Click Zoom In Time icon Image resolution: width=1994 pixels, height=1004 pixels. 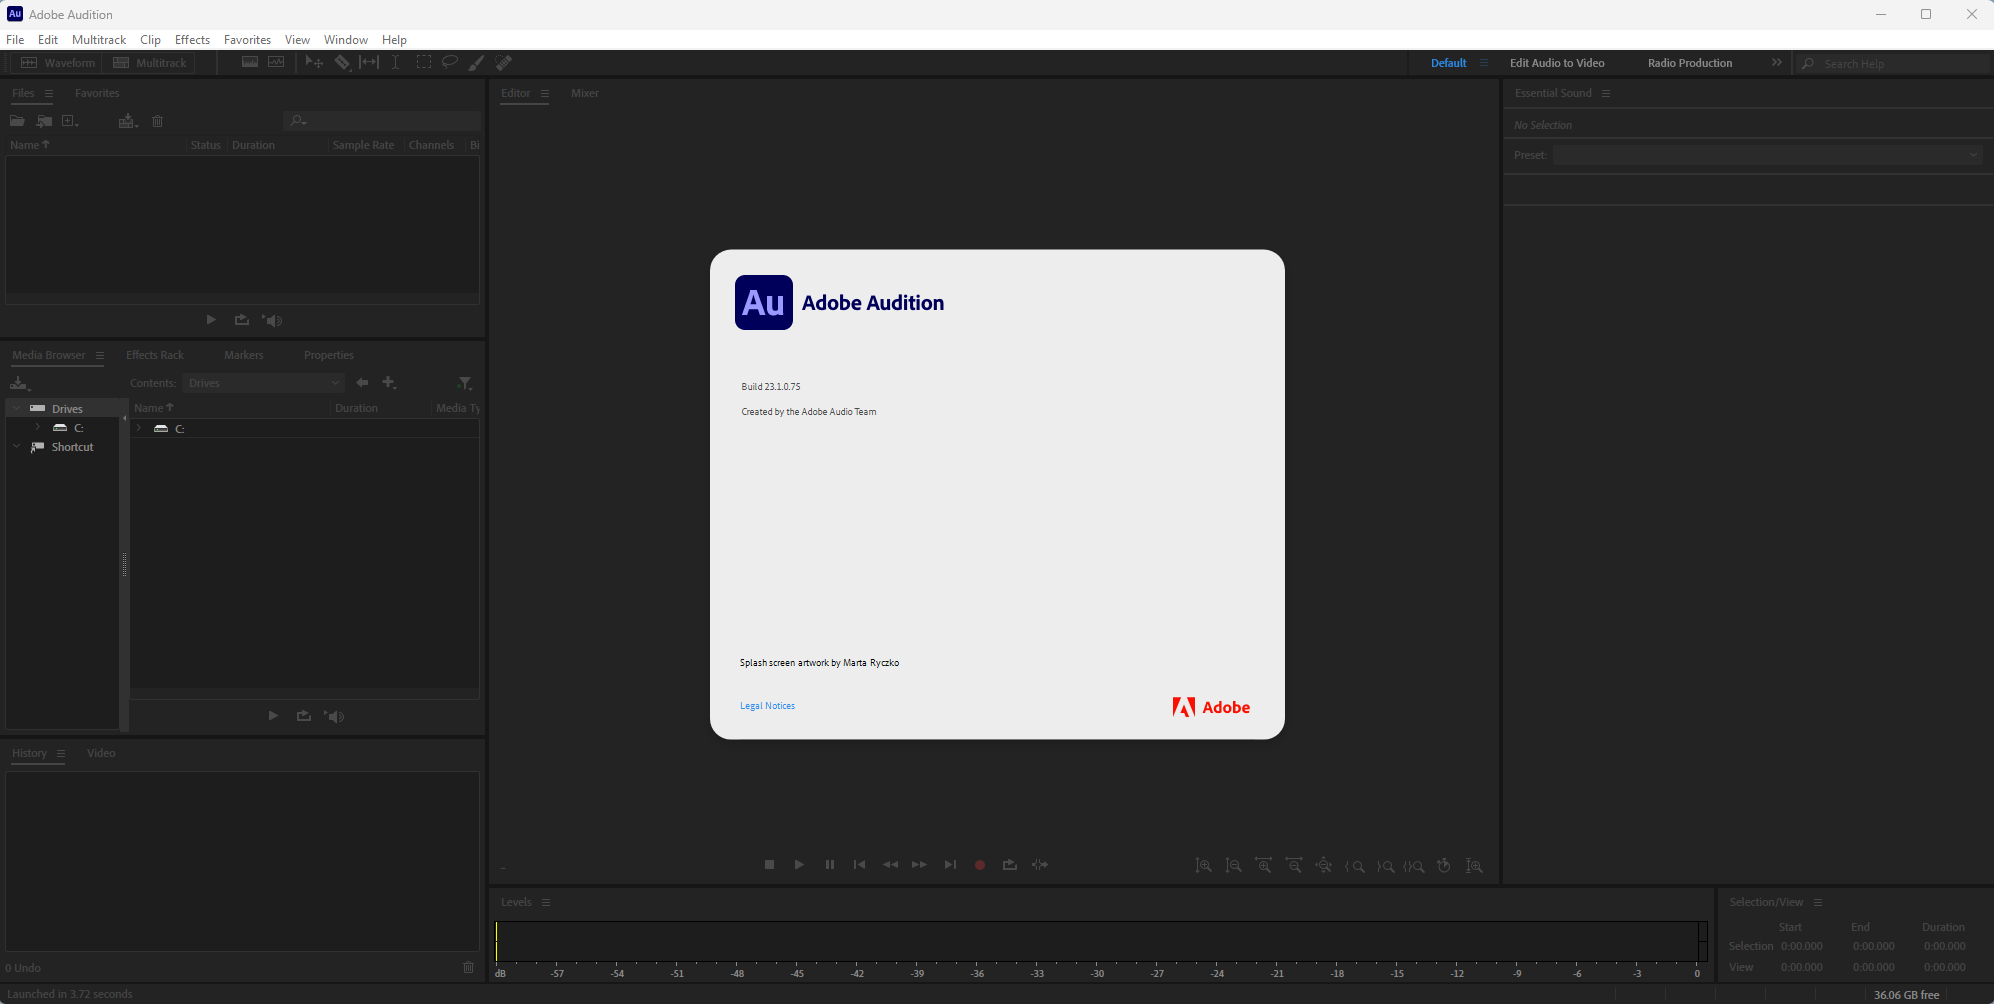tap(1264, 866)
